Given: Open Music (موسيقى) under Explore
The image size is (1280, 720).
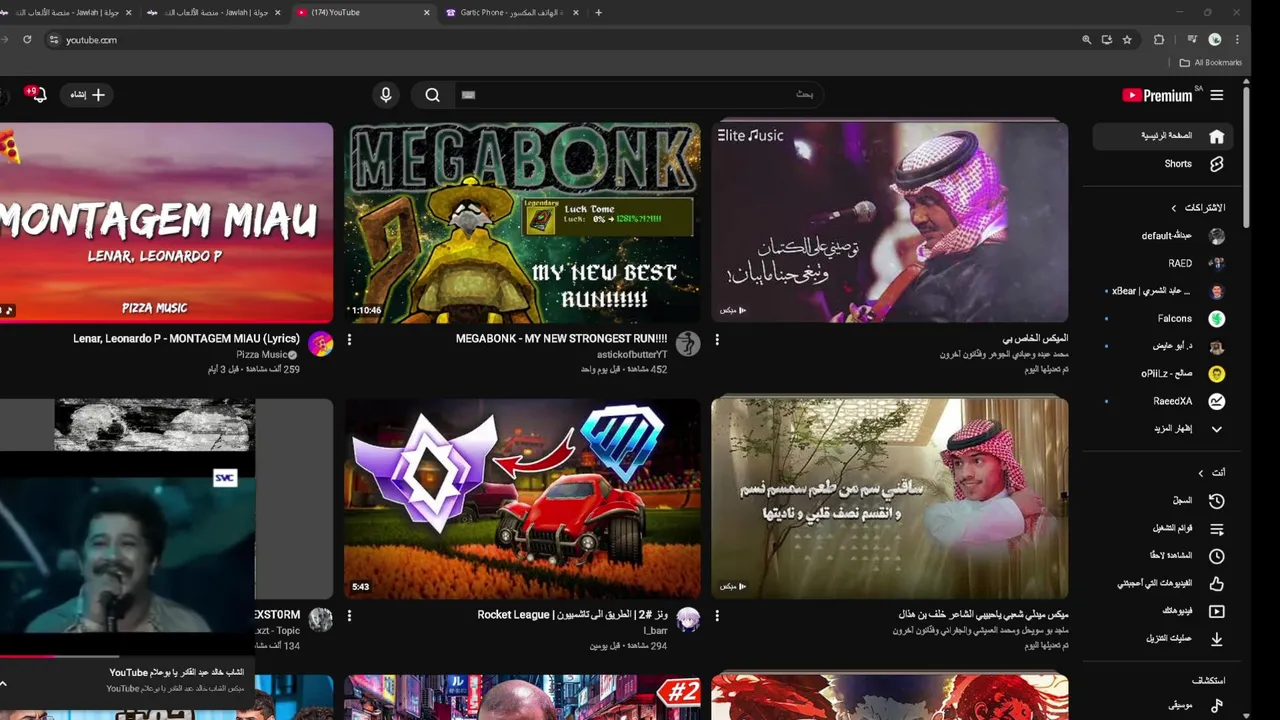Looking at the screenshot, I should [x=1162, y=706].
